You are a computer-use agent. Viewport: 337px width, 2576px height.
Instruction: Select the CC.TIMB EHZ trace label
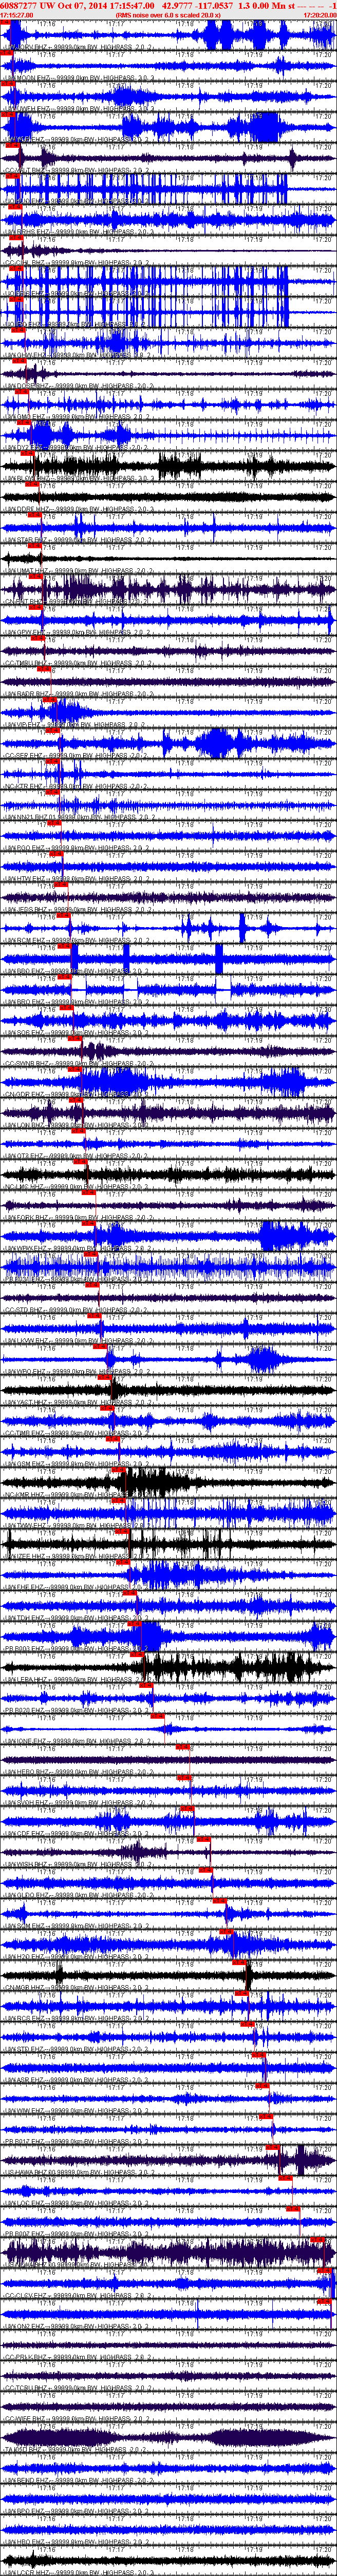[x=78, y=1433]
